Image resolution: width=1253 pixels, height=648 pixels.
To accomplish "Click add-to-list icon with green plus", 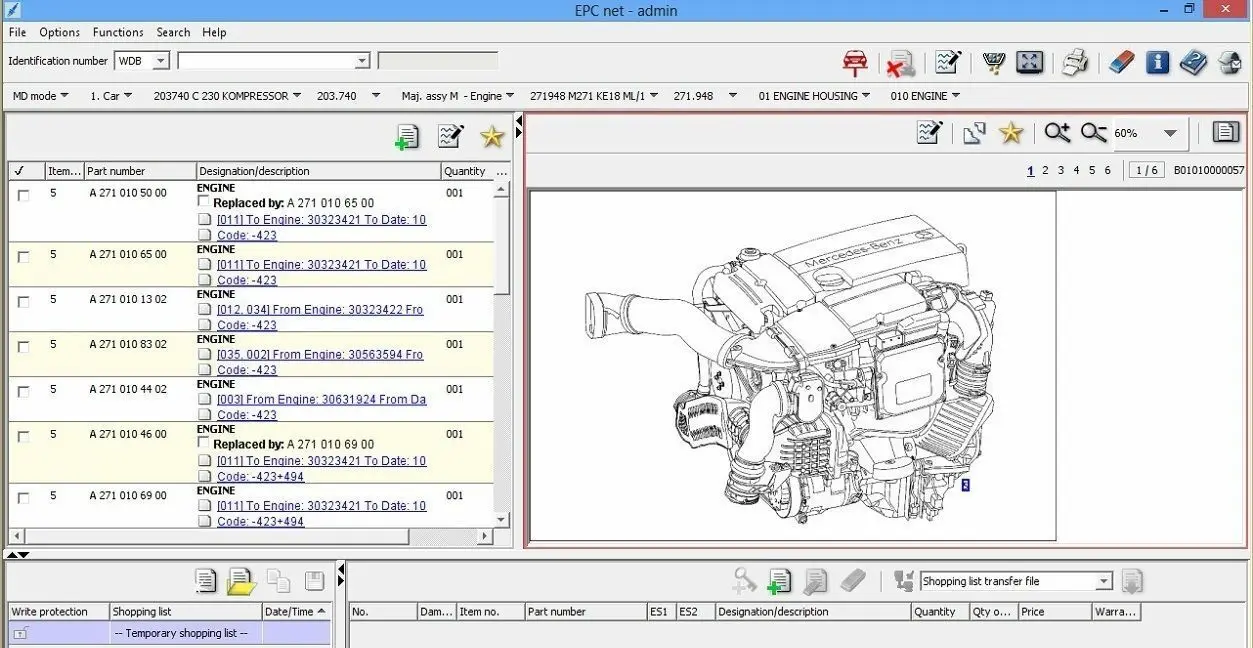I will click(407, 137).
